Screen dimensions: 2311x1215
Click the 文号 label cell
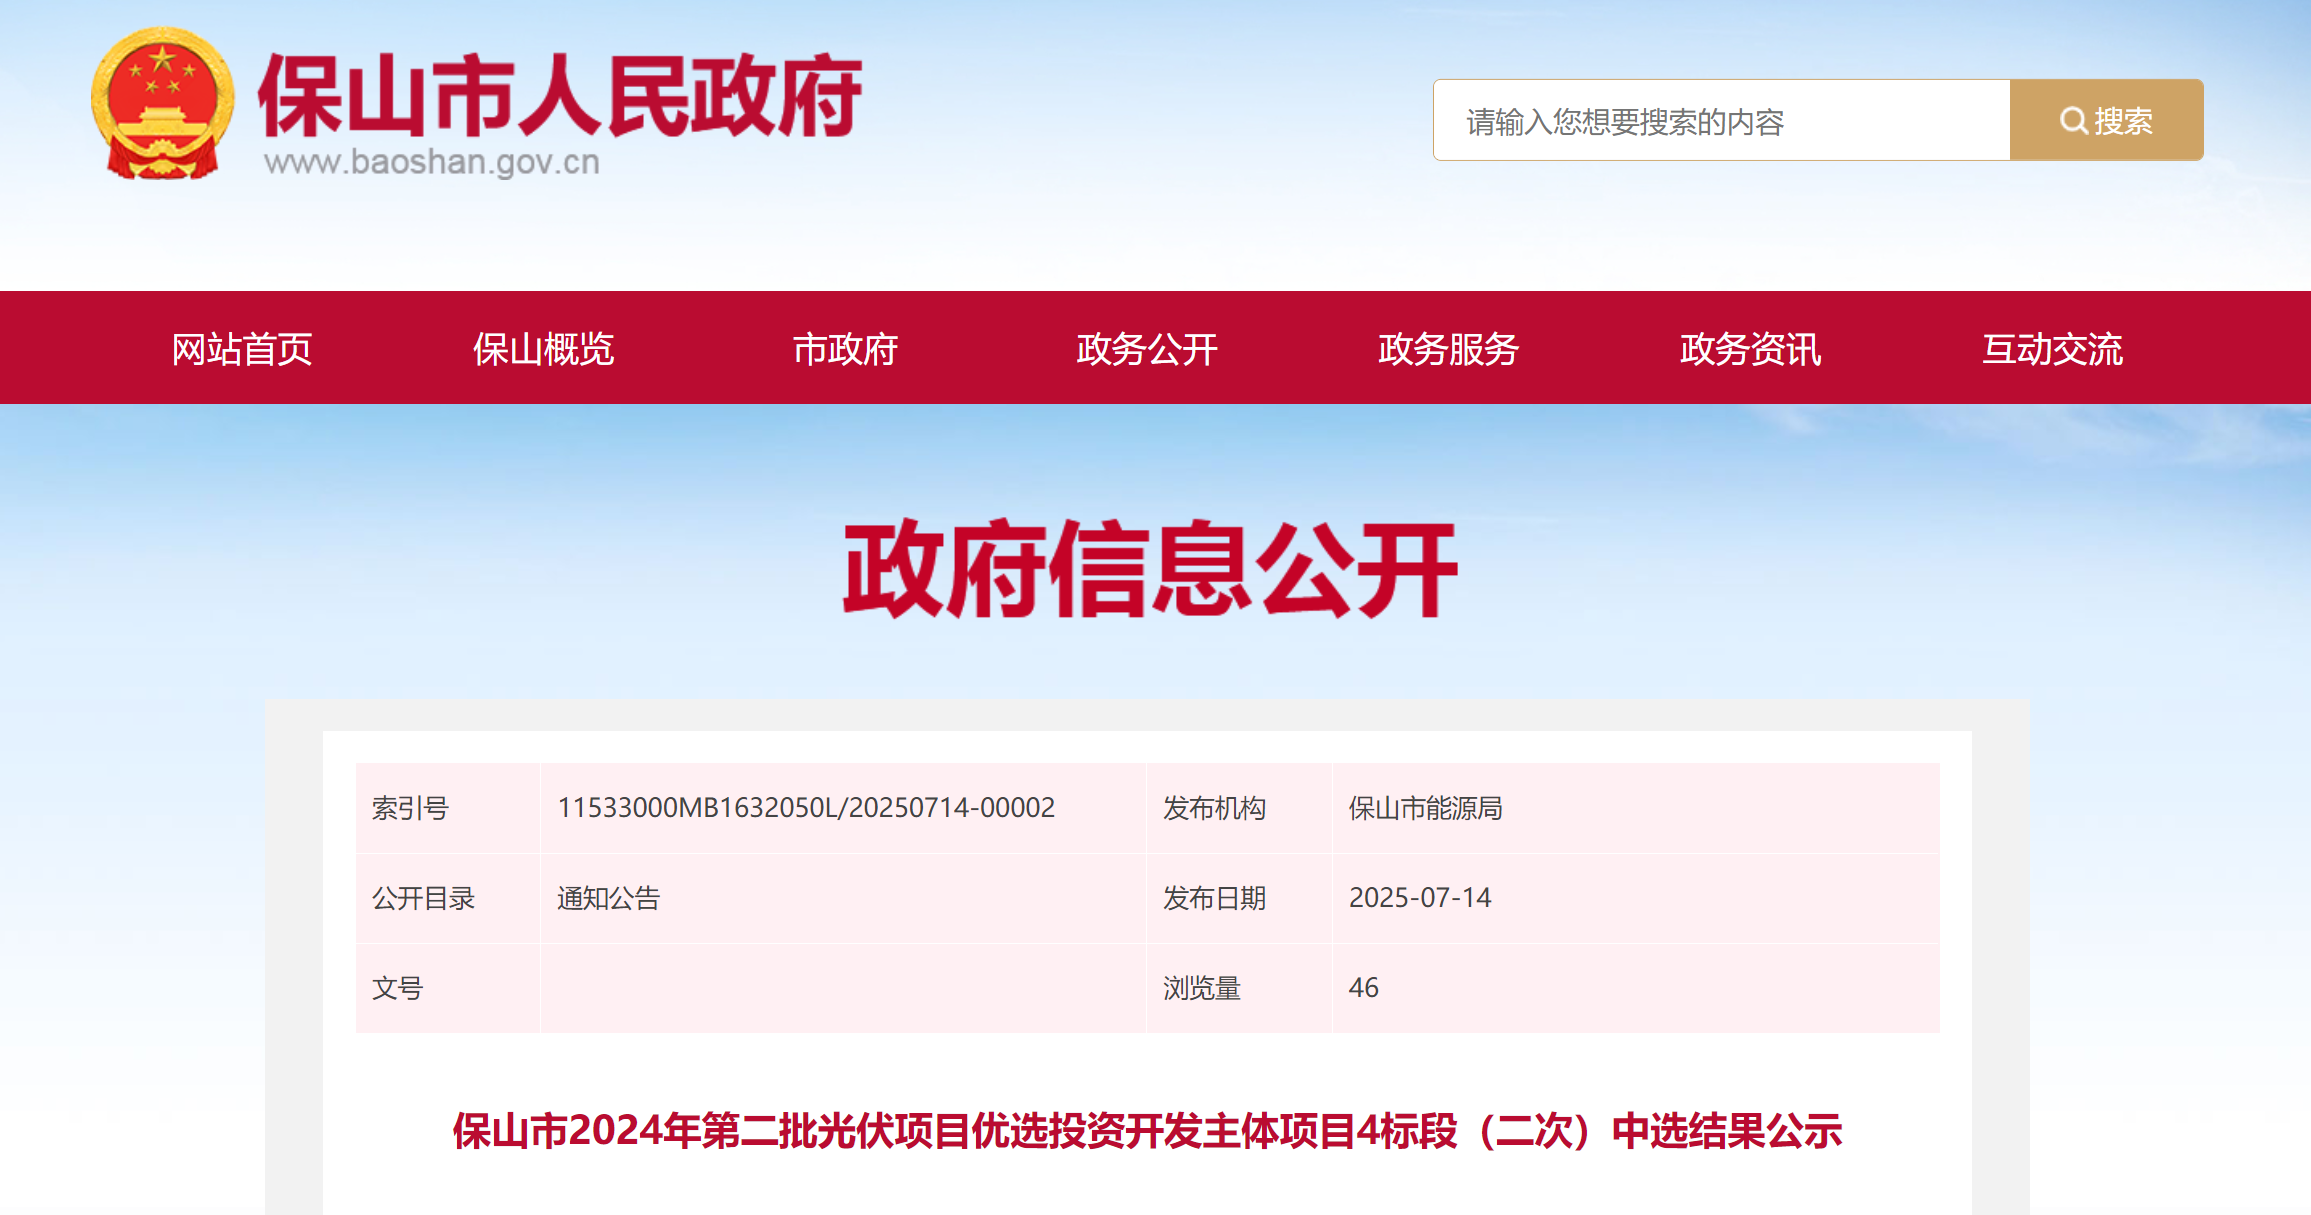pos(448,988)
